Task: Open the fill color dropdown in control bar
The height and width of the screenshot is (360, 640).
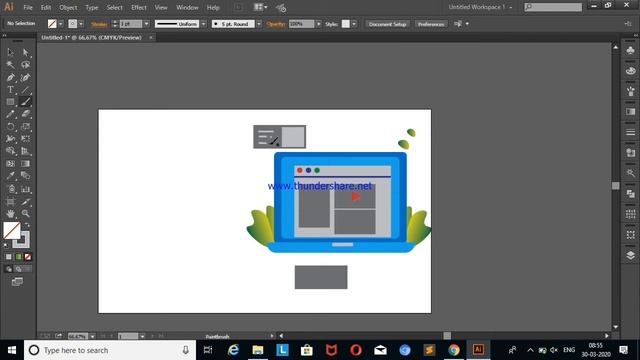Action: tap(61, 24)
